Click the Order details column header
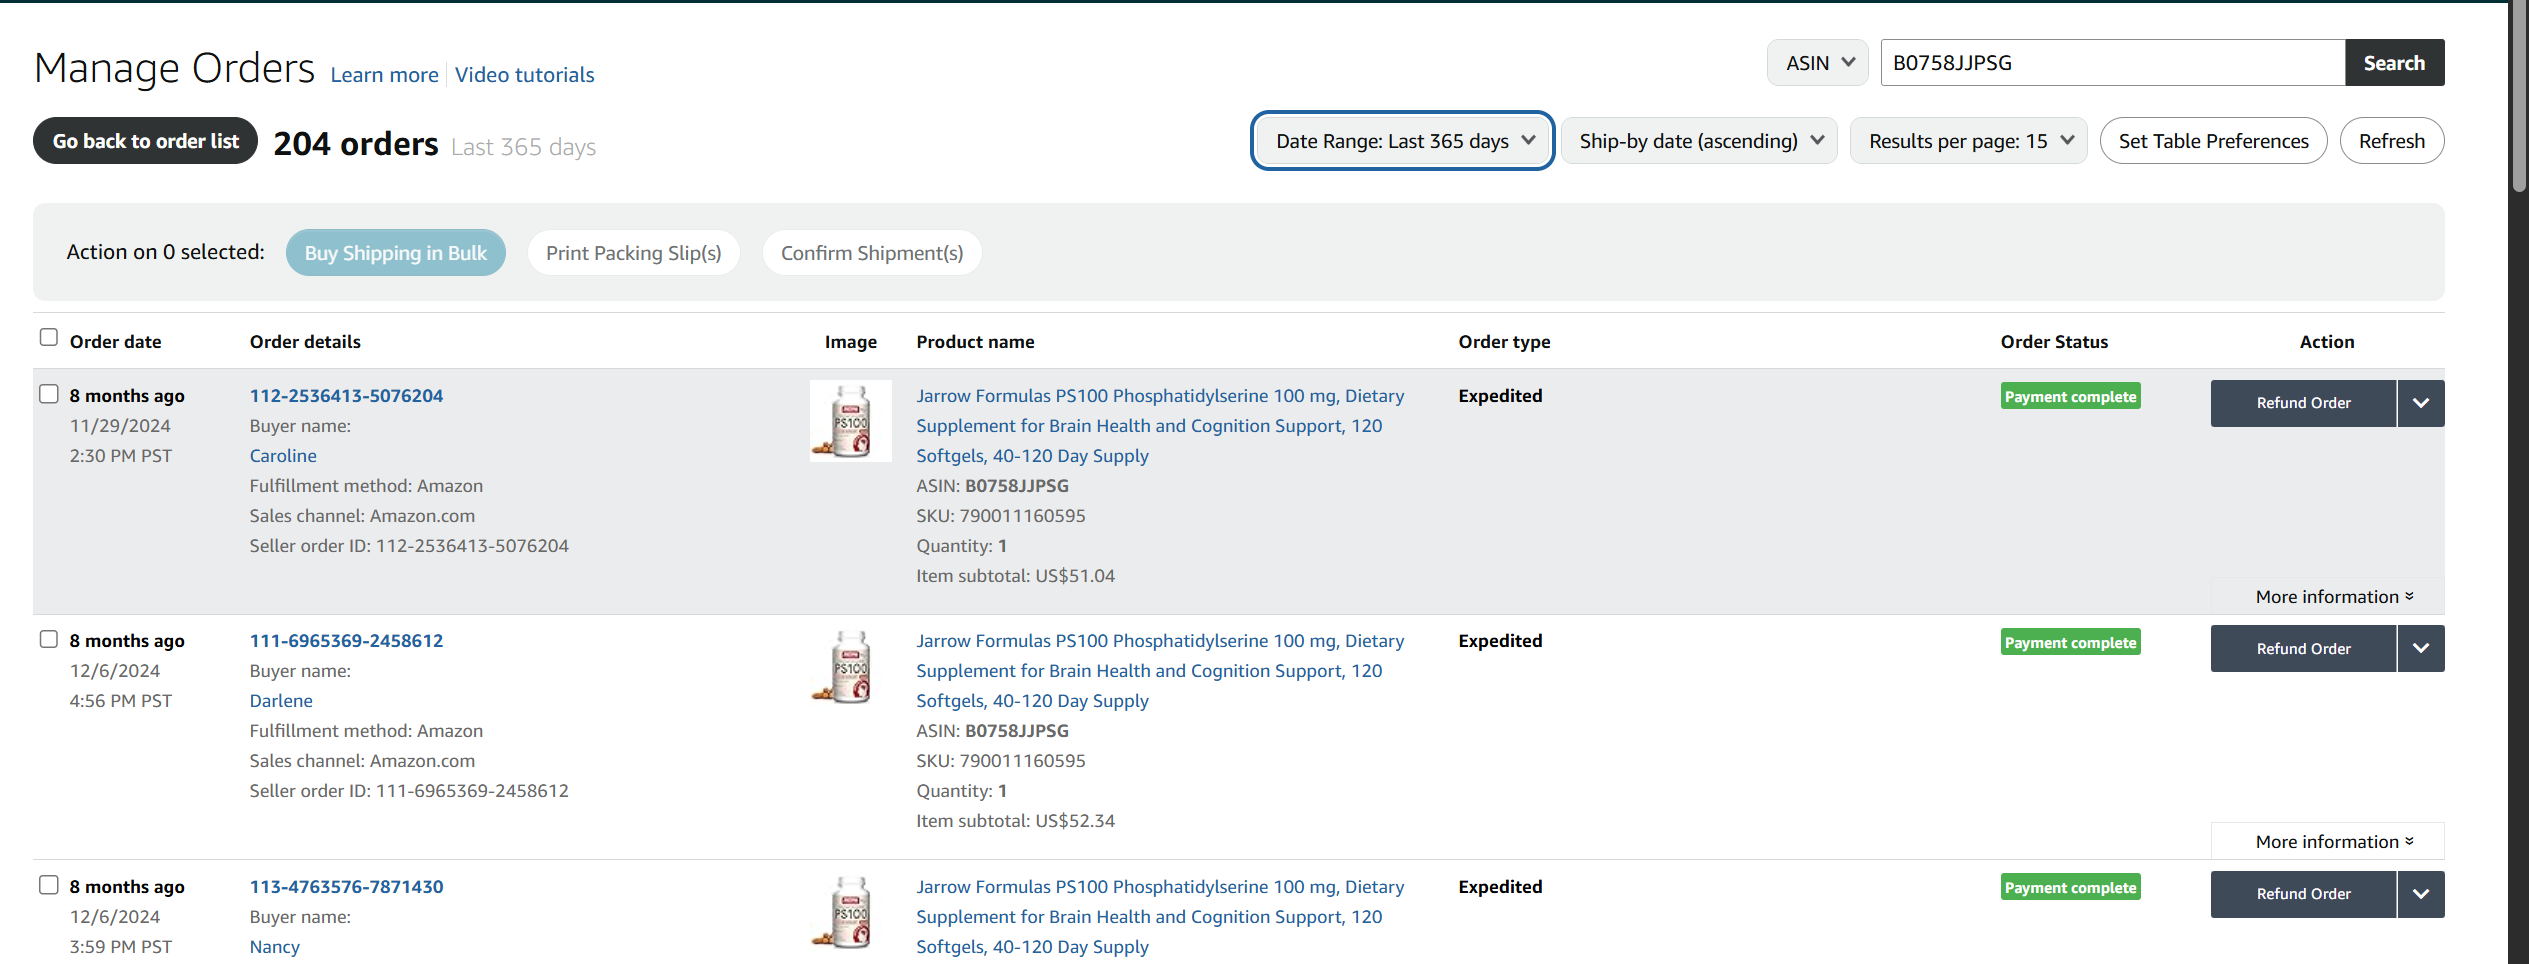Screen dimensions: 2529x964 tap(305, 342)
